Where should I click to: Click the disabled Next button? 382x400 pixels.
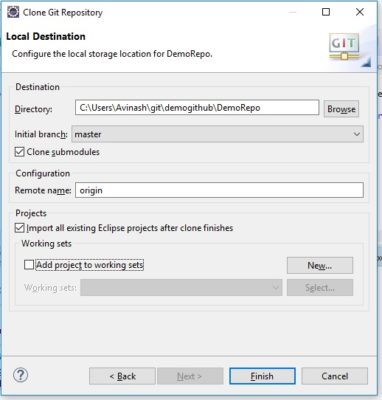point(190,376)
